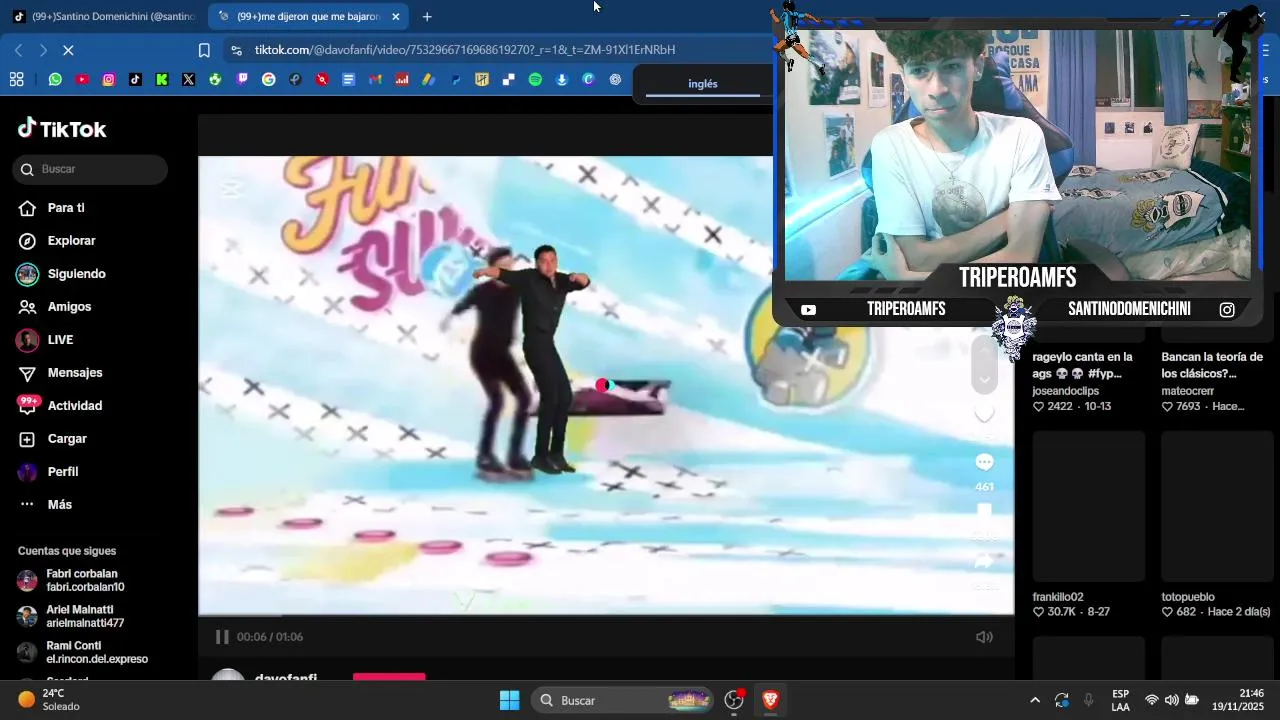The height and width of the screenshot is (720, 1280).
Task: Click the address bar URL
Action: click(464, 50)
